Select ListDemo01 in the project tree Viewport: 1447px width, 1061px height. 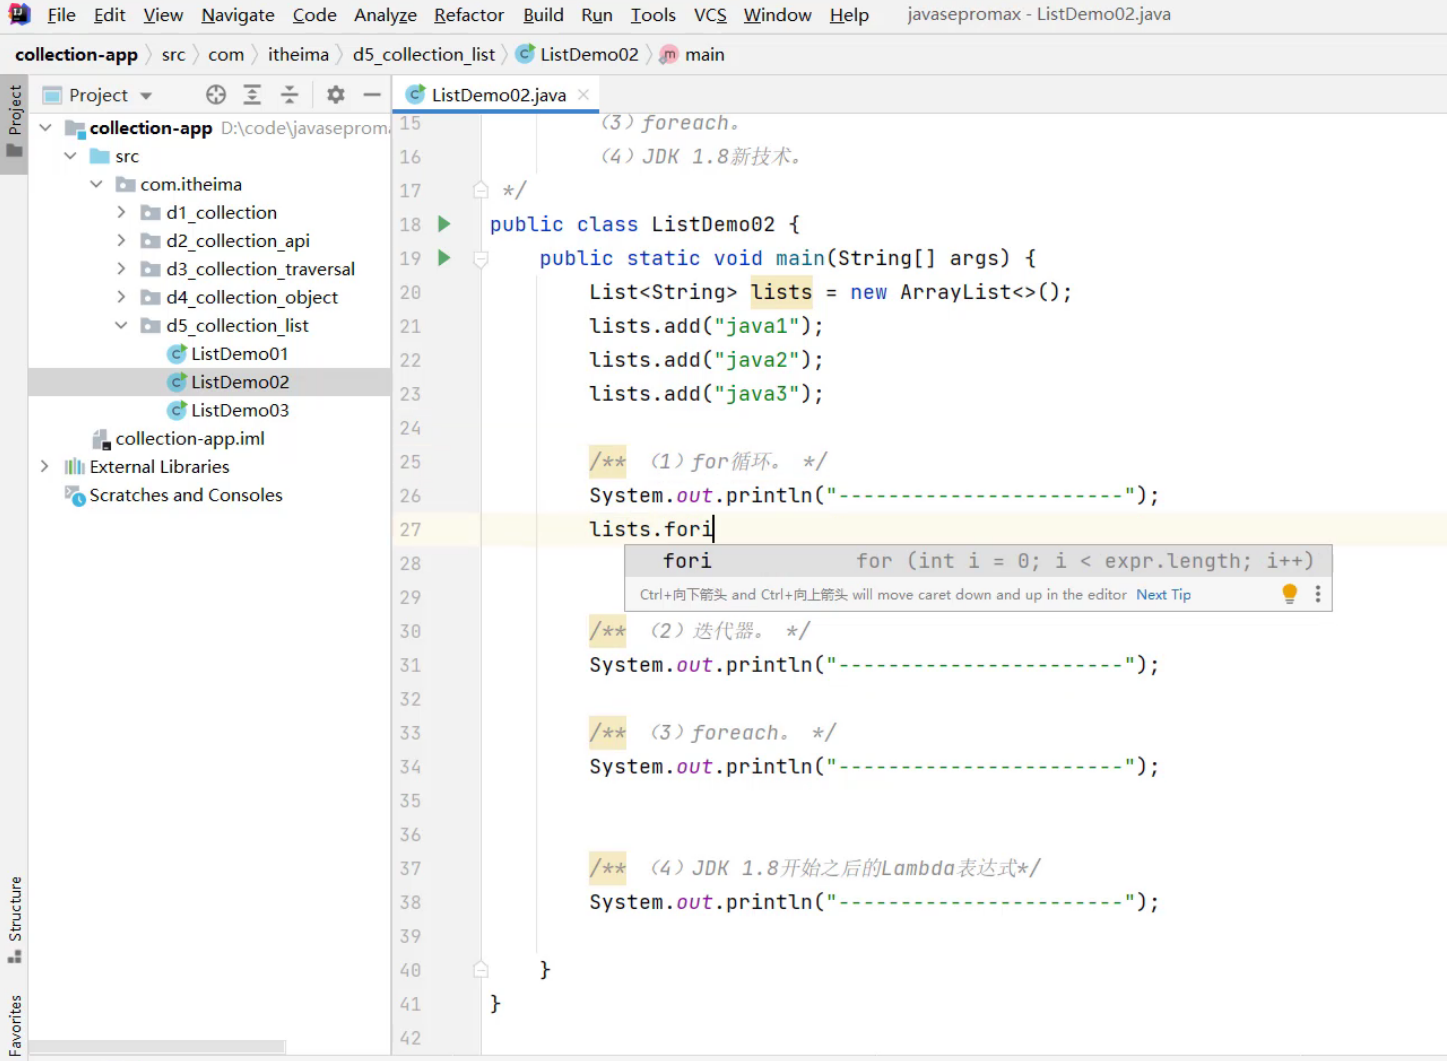pos(240,354)
